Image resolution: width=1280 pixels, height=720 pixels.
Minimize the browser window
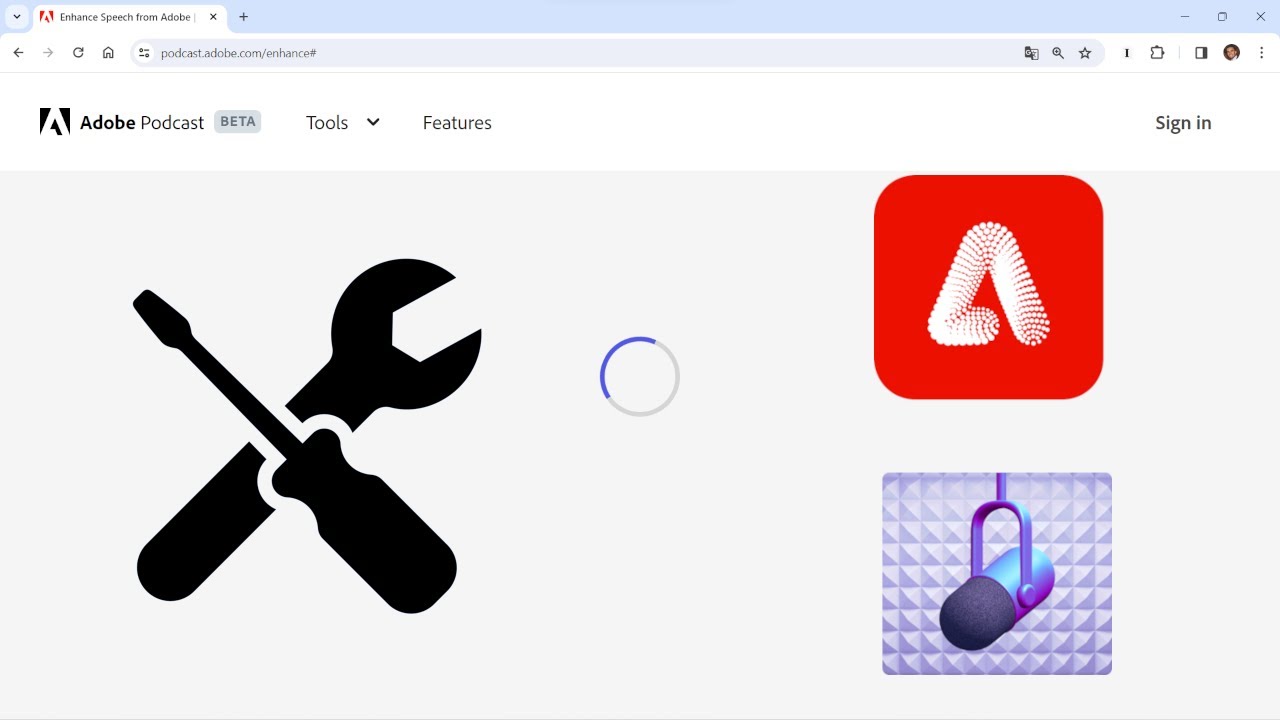pos(1185,17)
